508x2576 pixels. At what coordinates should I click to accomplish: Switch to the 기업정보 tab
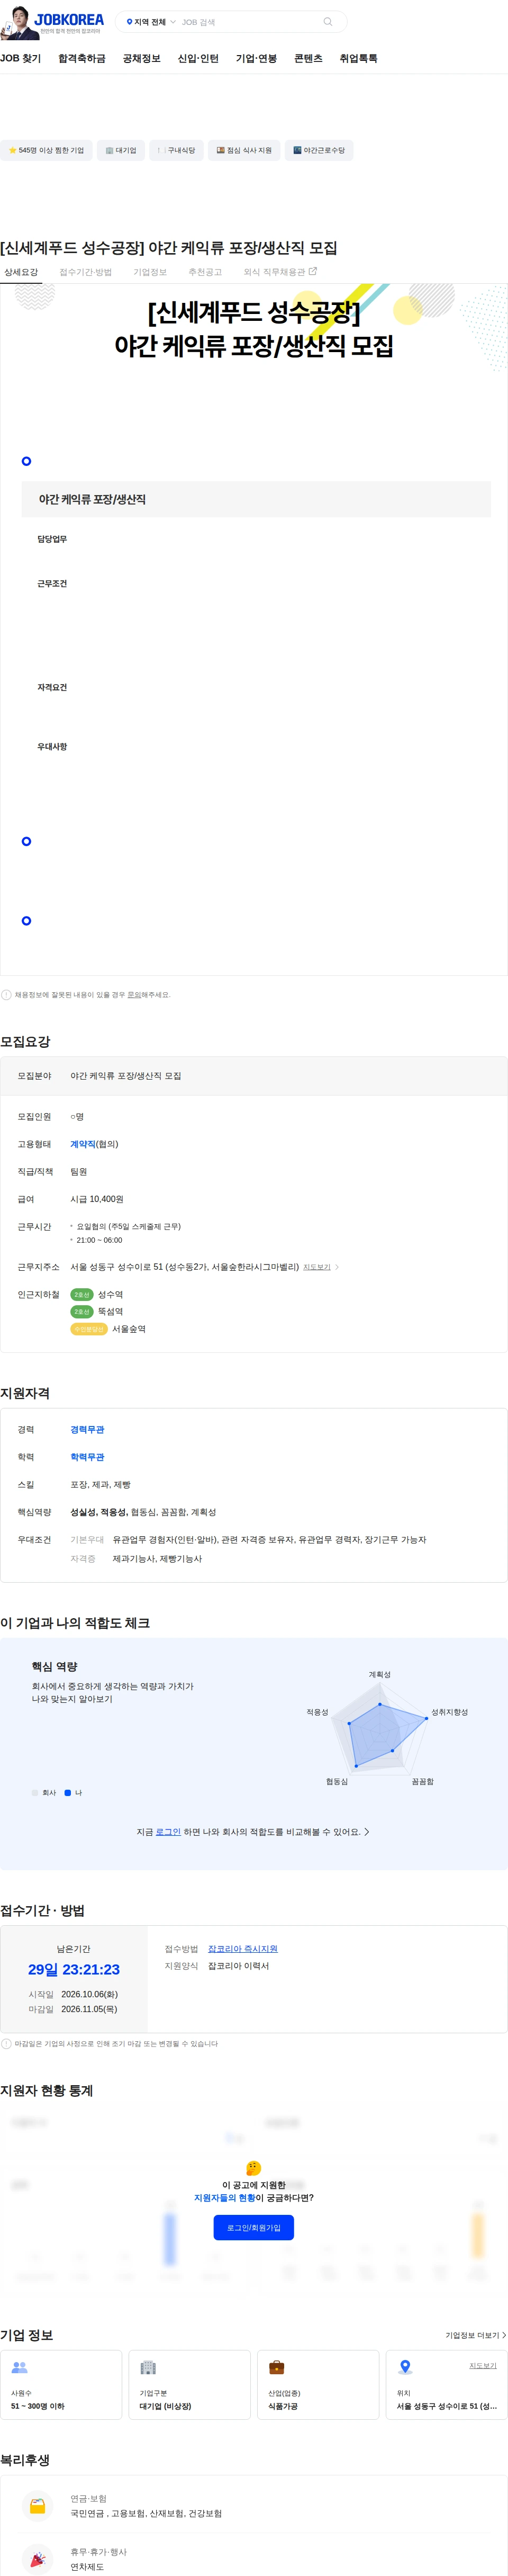pos(150,272)
